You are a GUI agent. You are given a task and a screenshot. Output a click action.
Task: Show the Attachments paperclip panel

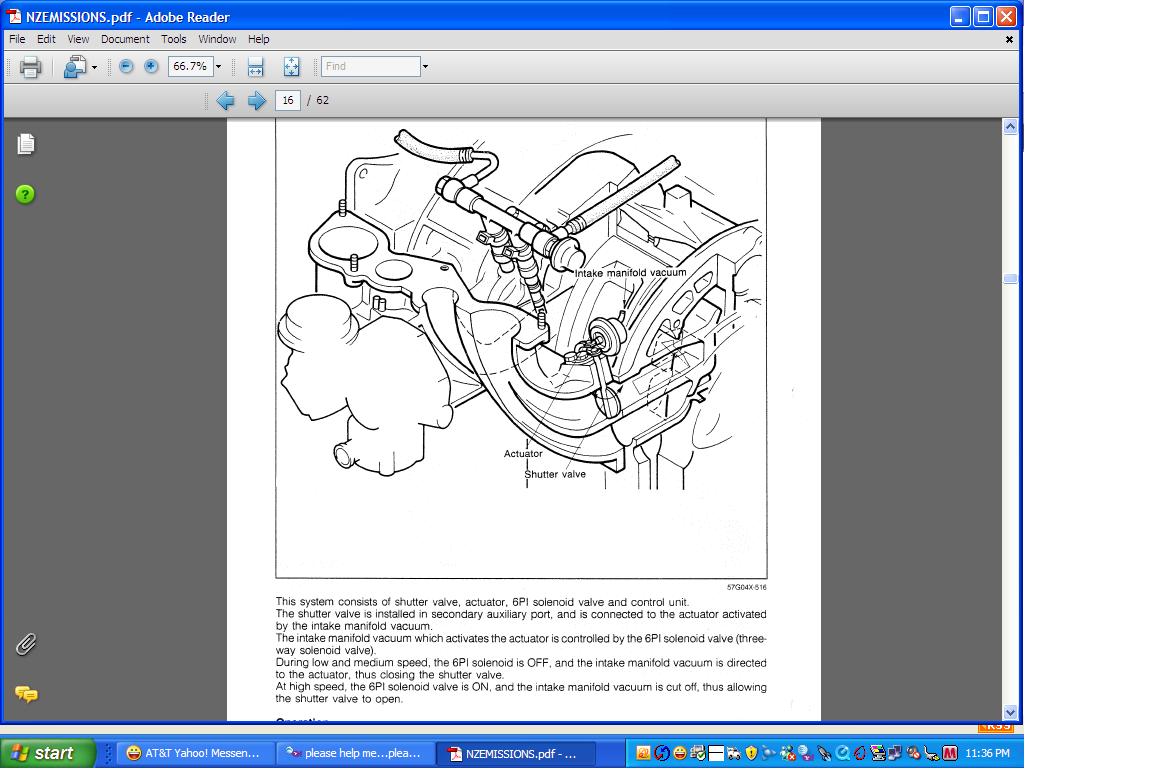pos(26,644)
